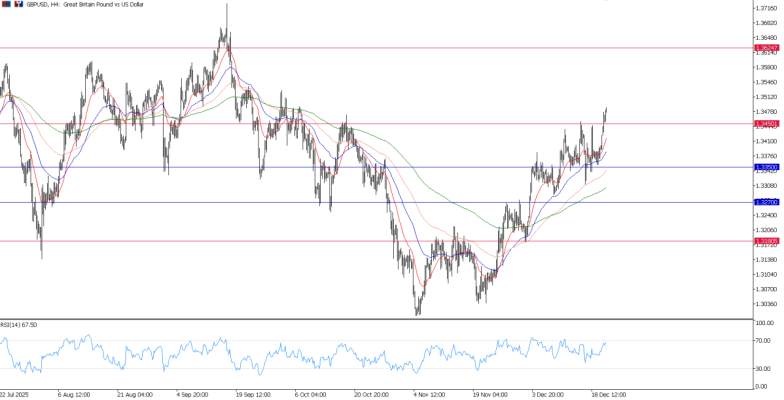
Task: Select the red price tag near 1.36480
Action: pos(766,48)
